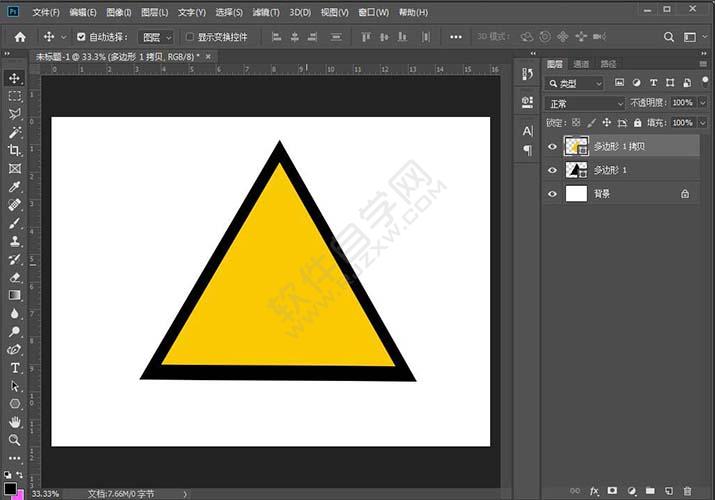Select the Crop tool
Image resolution: width=715 pixels, height=500 pixels.
coord(15,150)
